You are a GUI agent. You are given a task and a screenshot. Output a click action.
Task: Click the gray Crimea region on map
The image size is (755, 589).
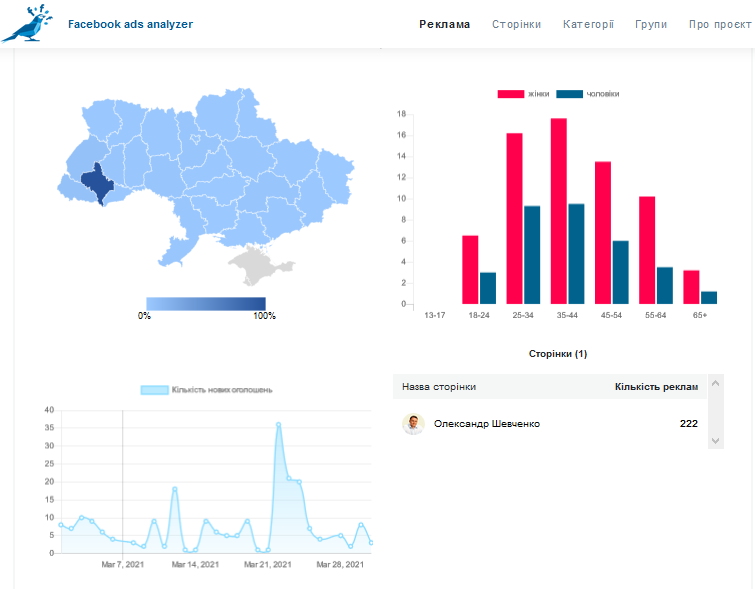click(258, 265)
